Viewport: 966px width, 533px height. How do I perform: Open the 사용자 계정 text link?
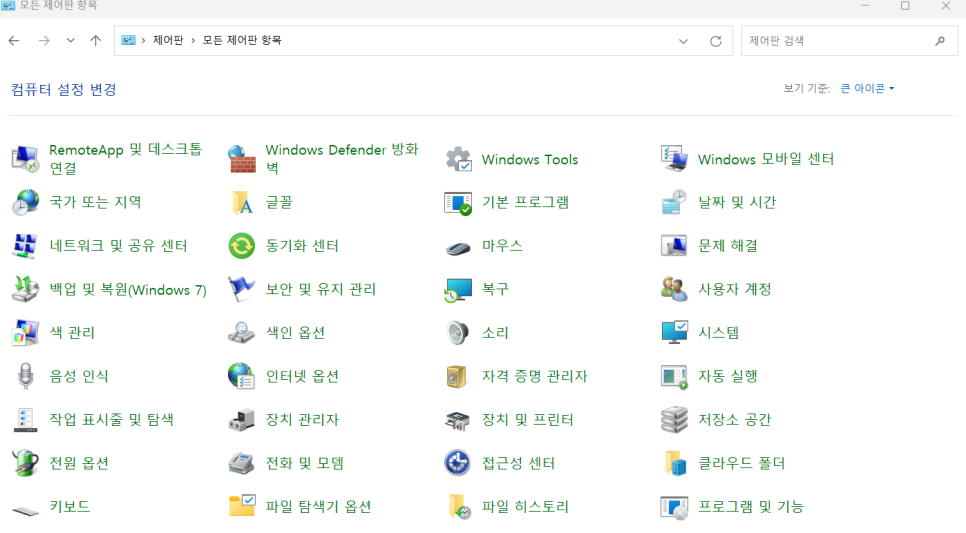click(734, 289)
